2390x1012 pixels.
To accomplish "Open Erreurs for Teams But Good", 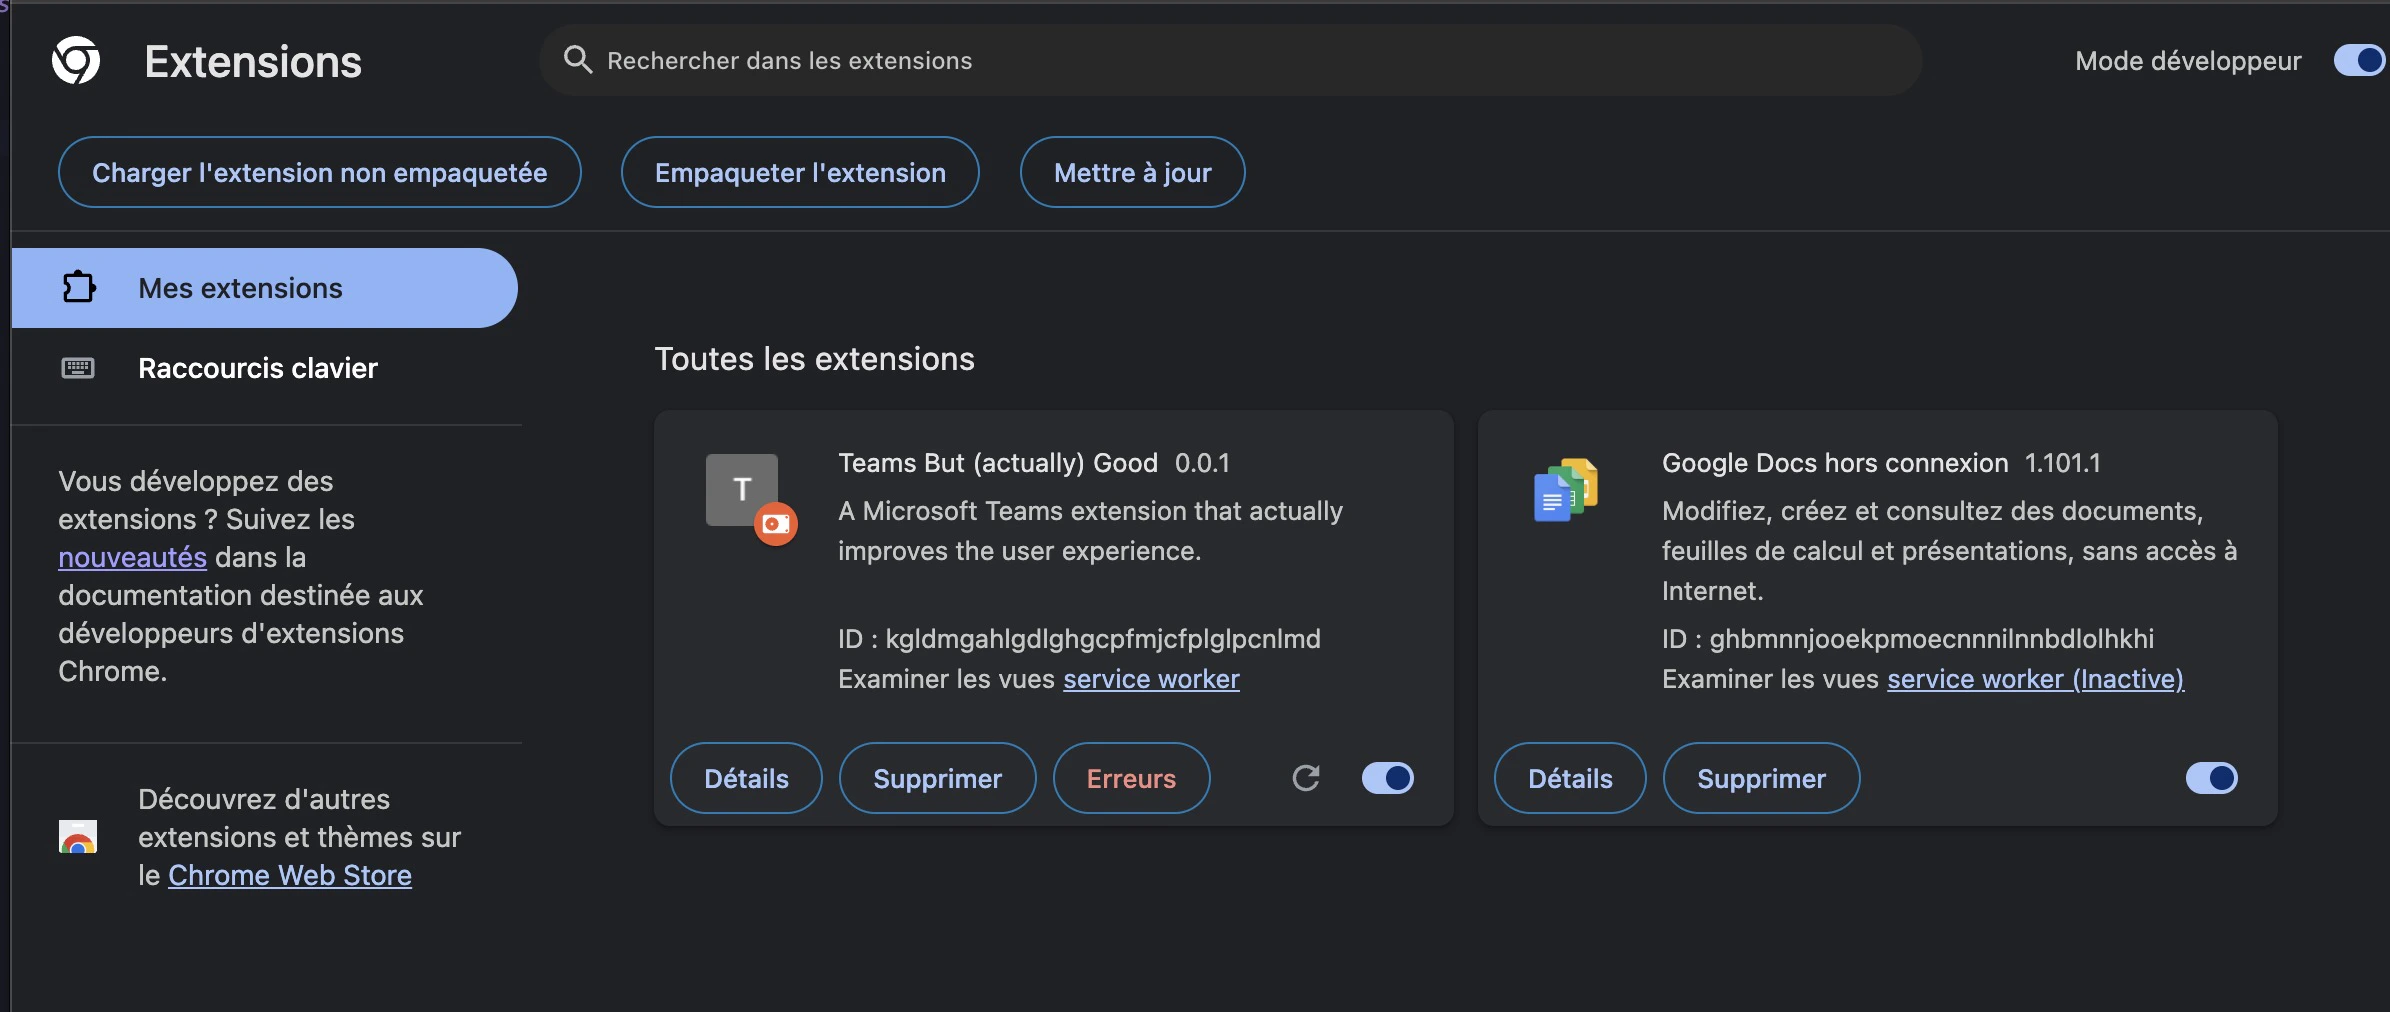I will [x=1132, y=778].
